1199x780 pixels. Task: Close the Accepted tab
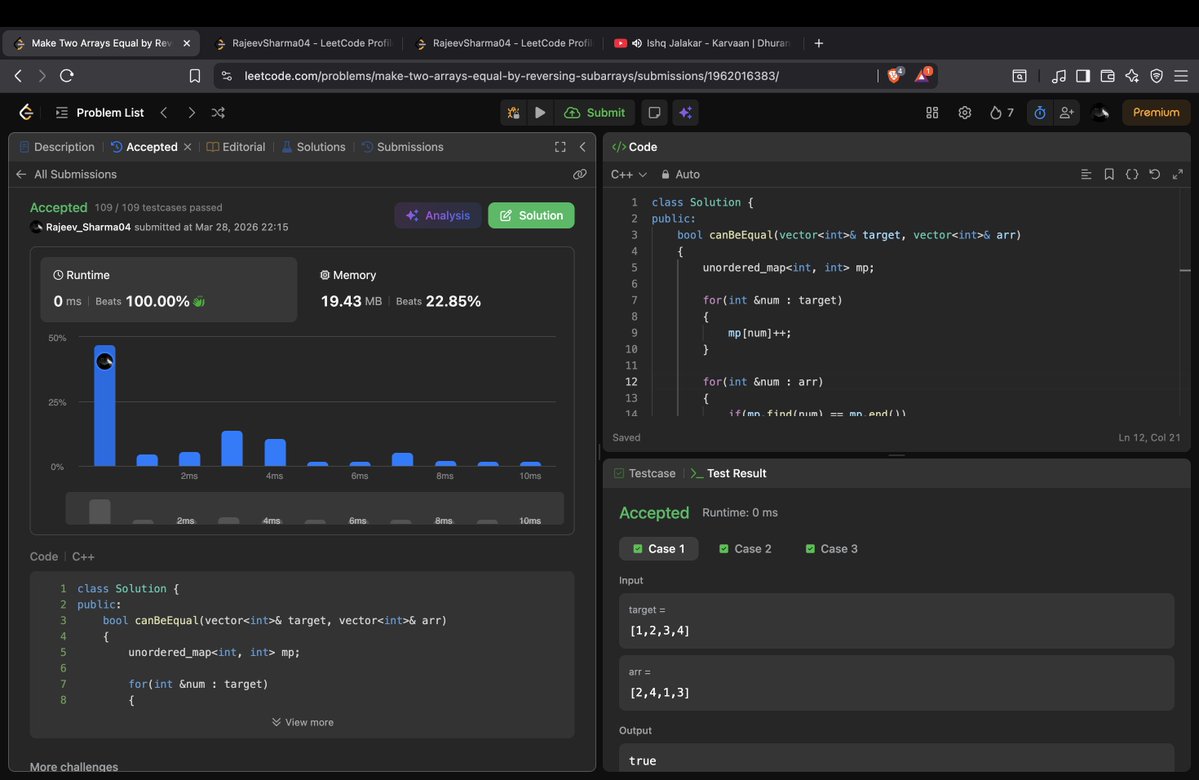187,147
